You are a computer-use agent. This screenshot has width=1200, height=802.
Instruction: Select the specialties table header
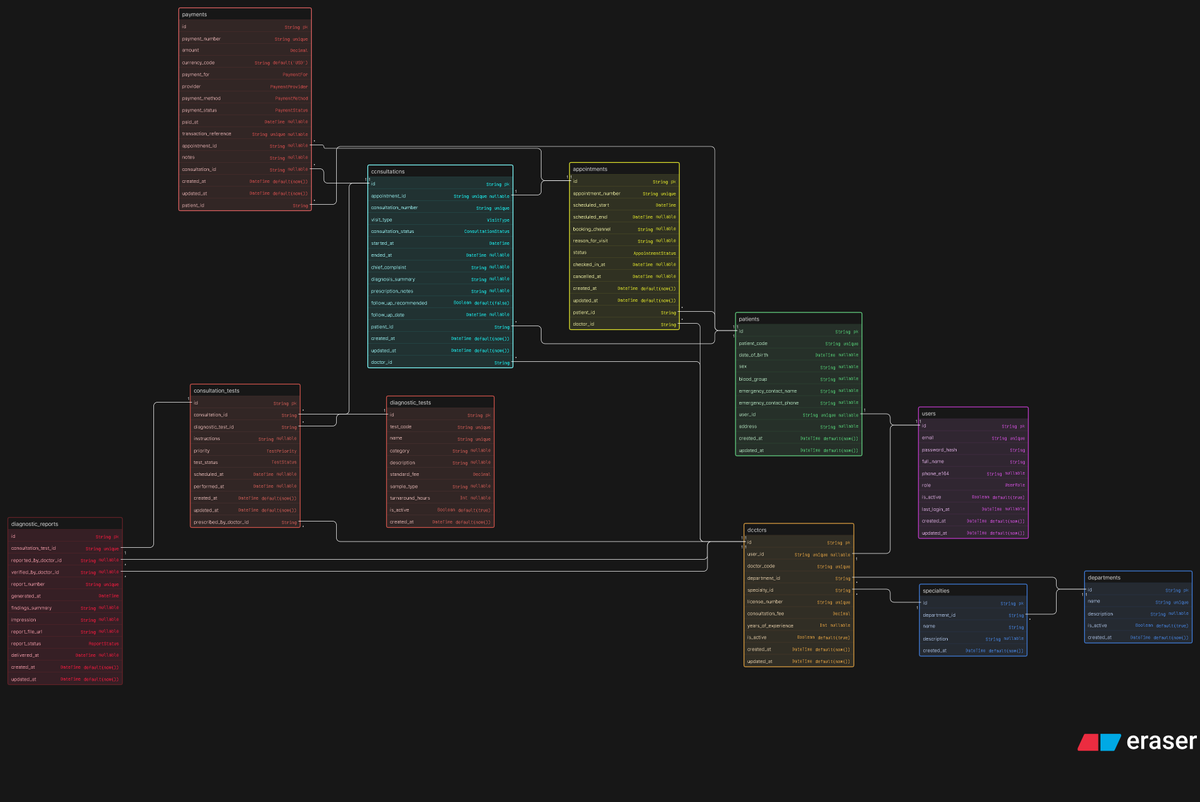tap(973, 591)
